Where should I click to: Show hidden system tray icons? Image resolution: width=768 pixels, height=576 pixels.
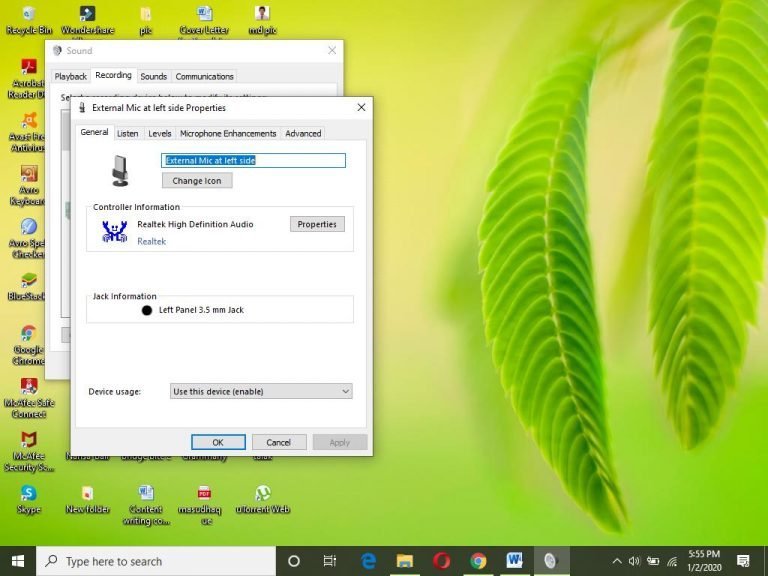(x=616, y=561)
